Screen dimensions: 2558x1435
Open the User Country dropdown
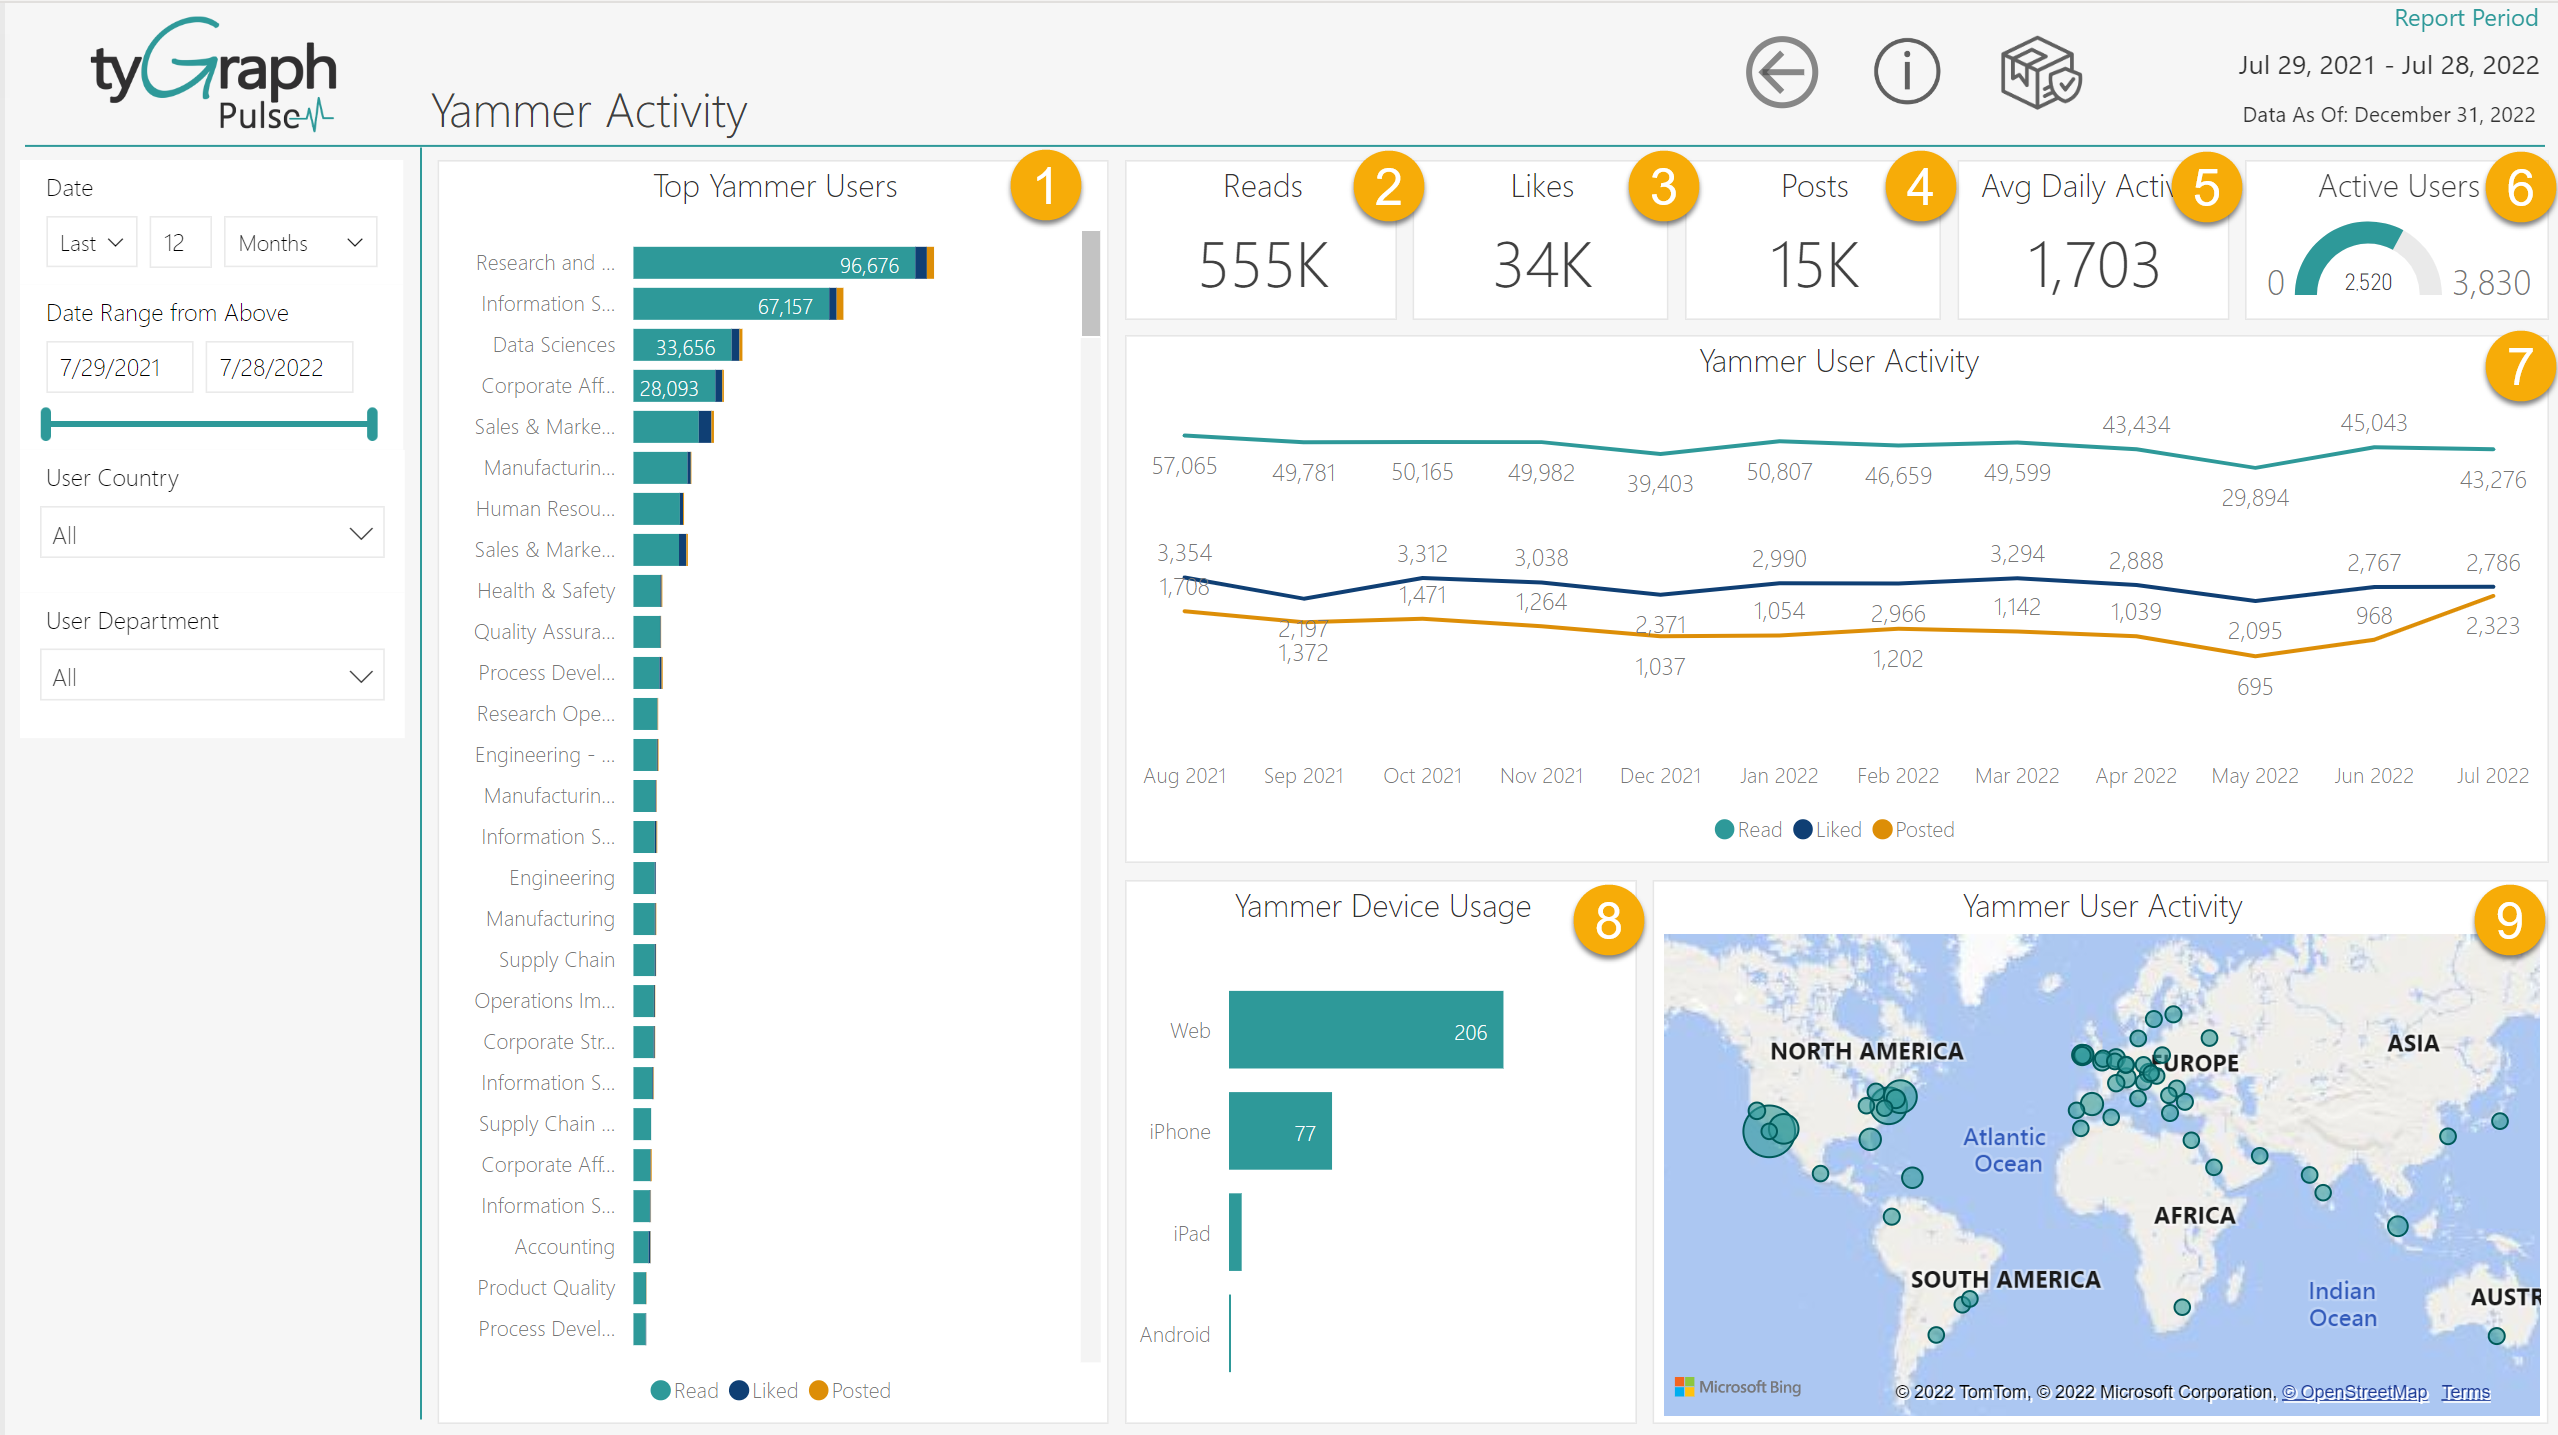pos(212,534)
